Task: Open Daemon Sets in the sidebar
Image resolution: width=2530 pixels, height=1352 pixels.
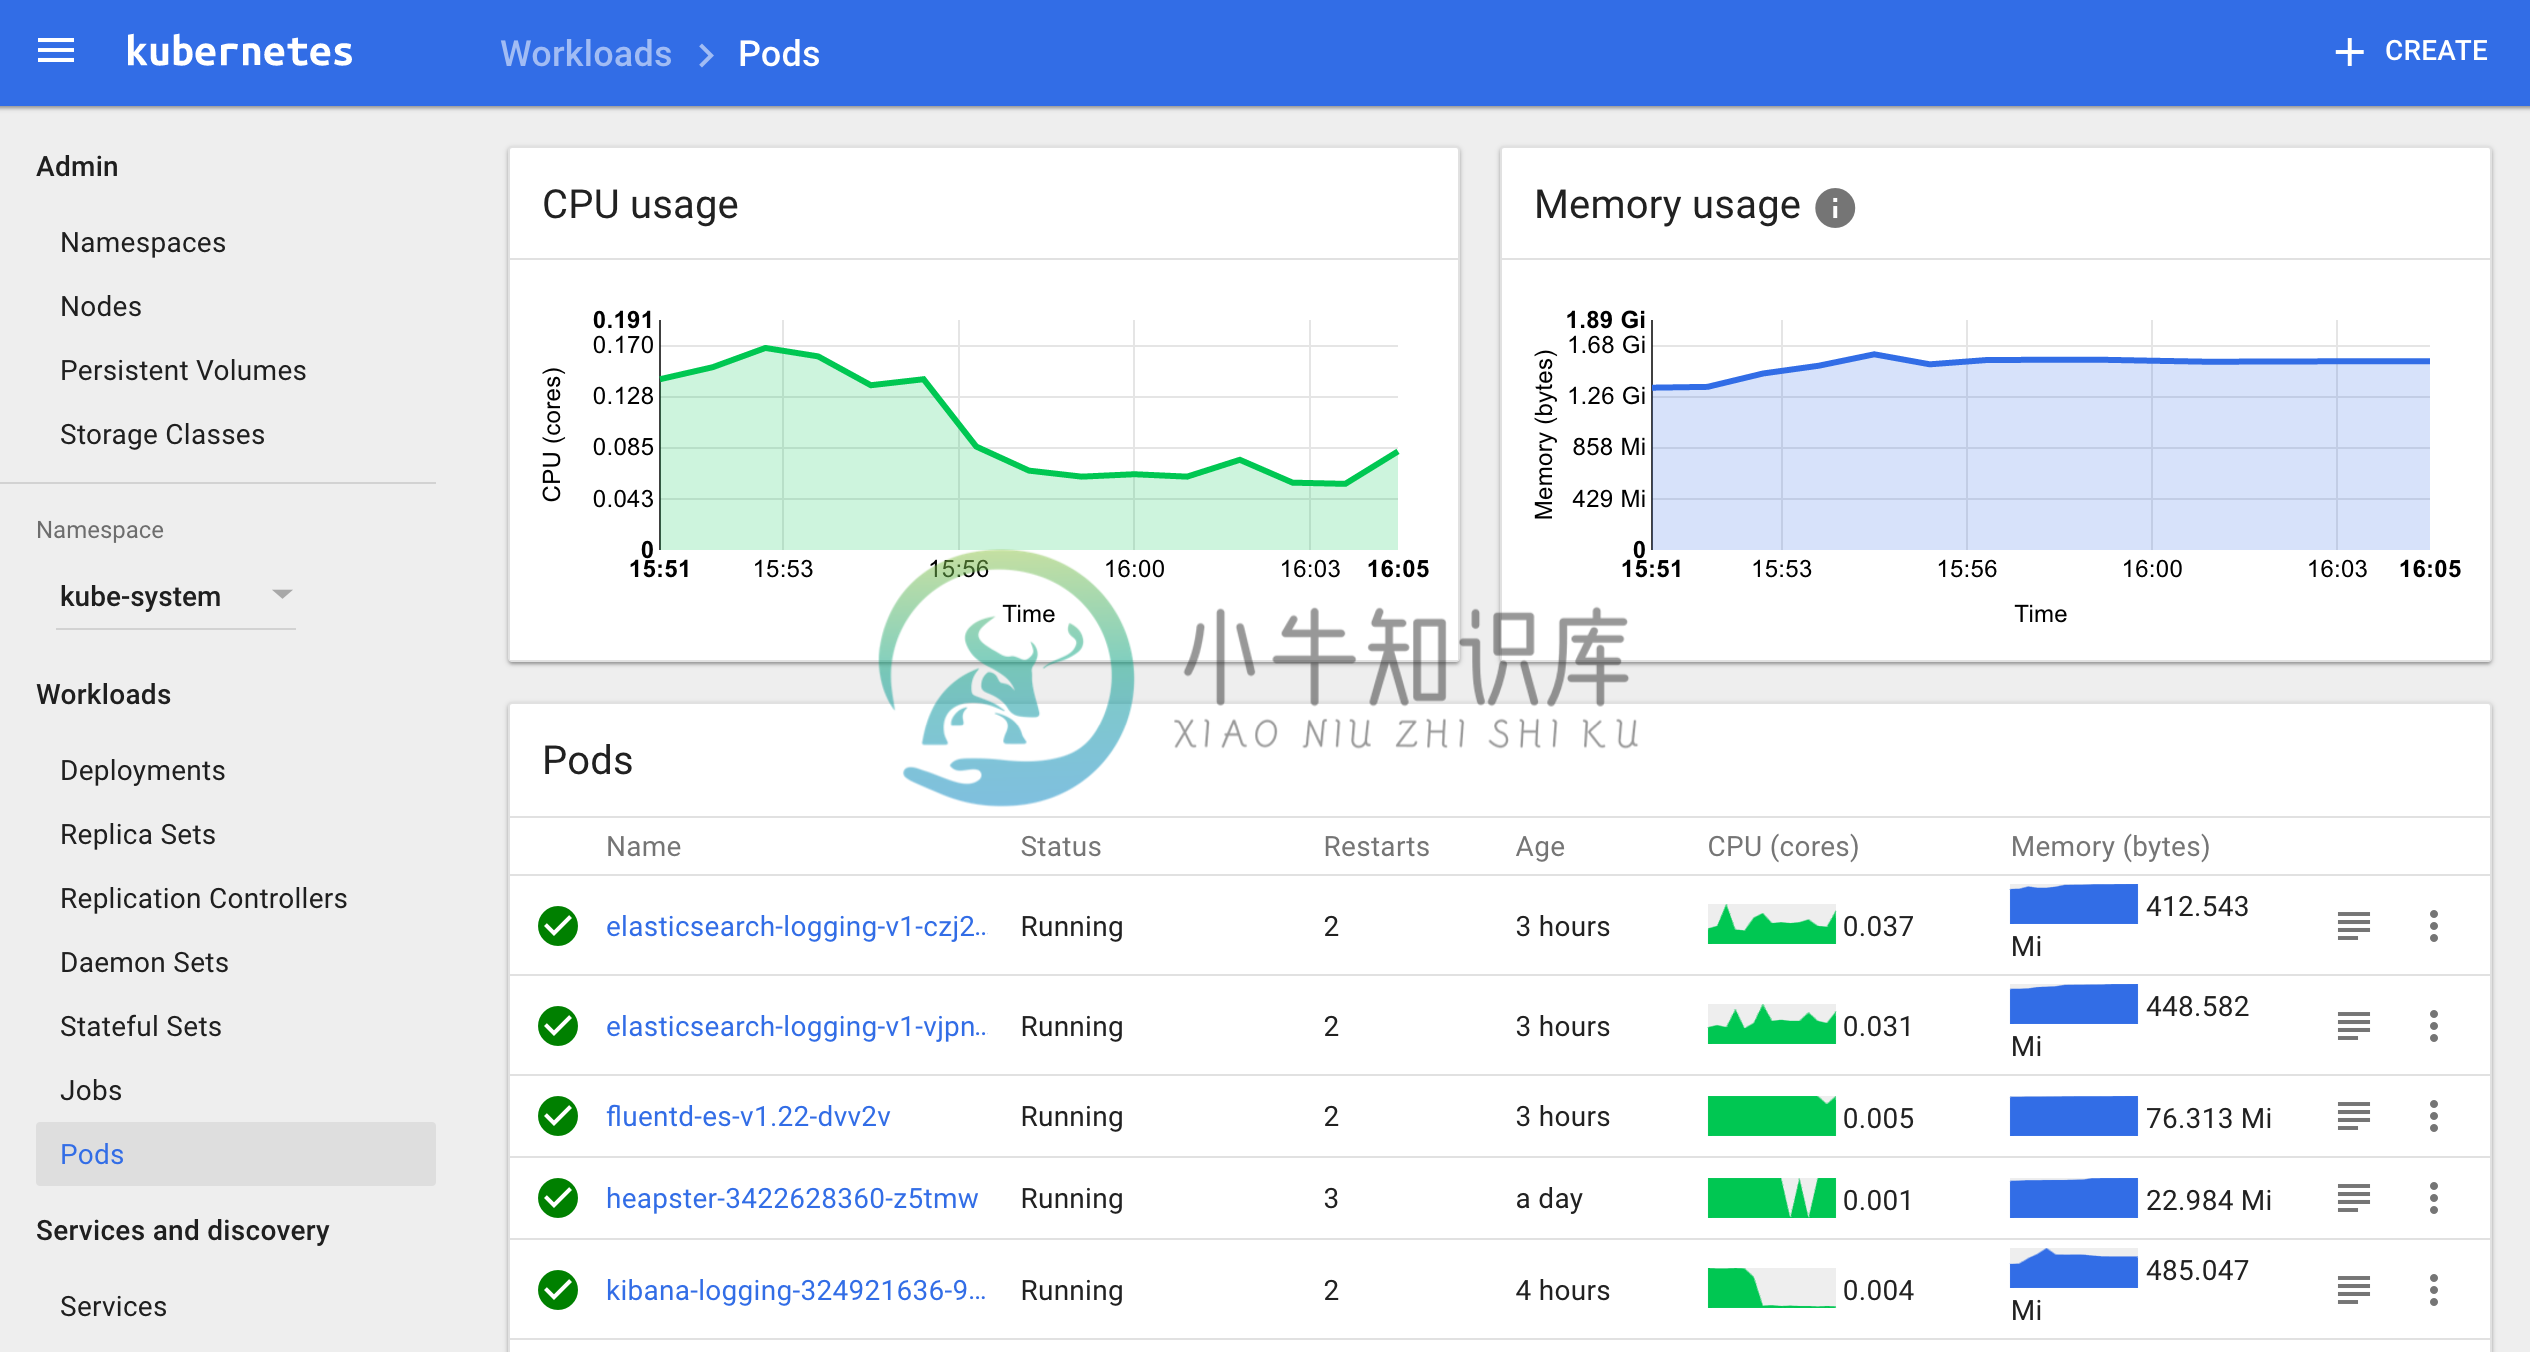Action: pyautogui.click(x=144, y=962)
